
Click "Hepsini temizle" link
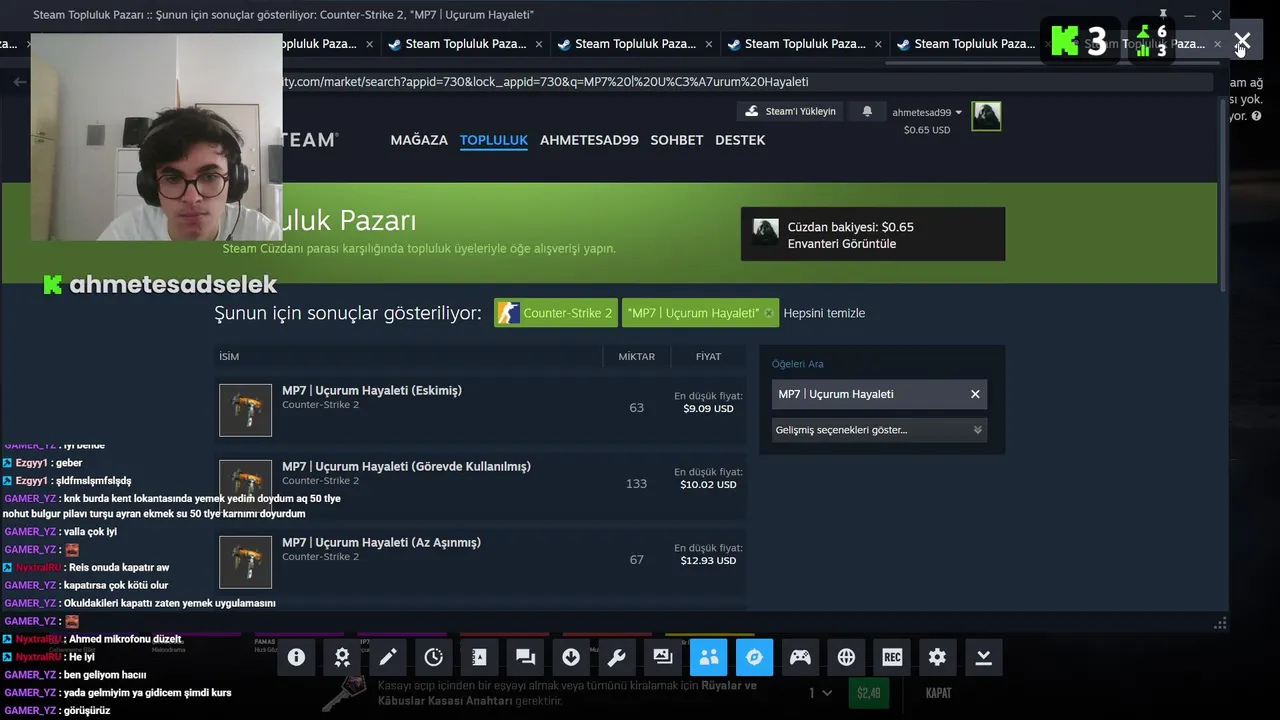(824, 313)
